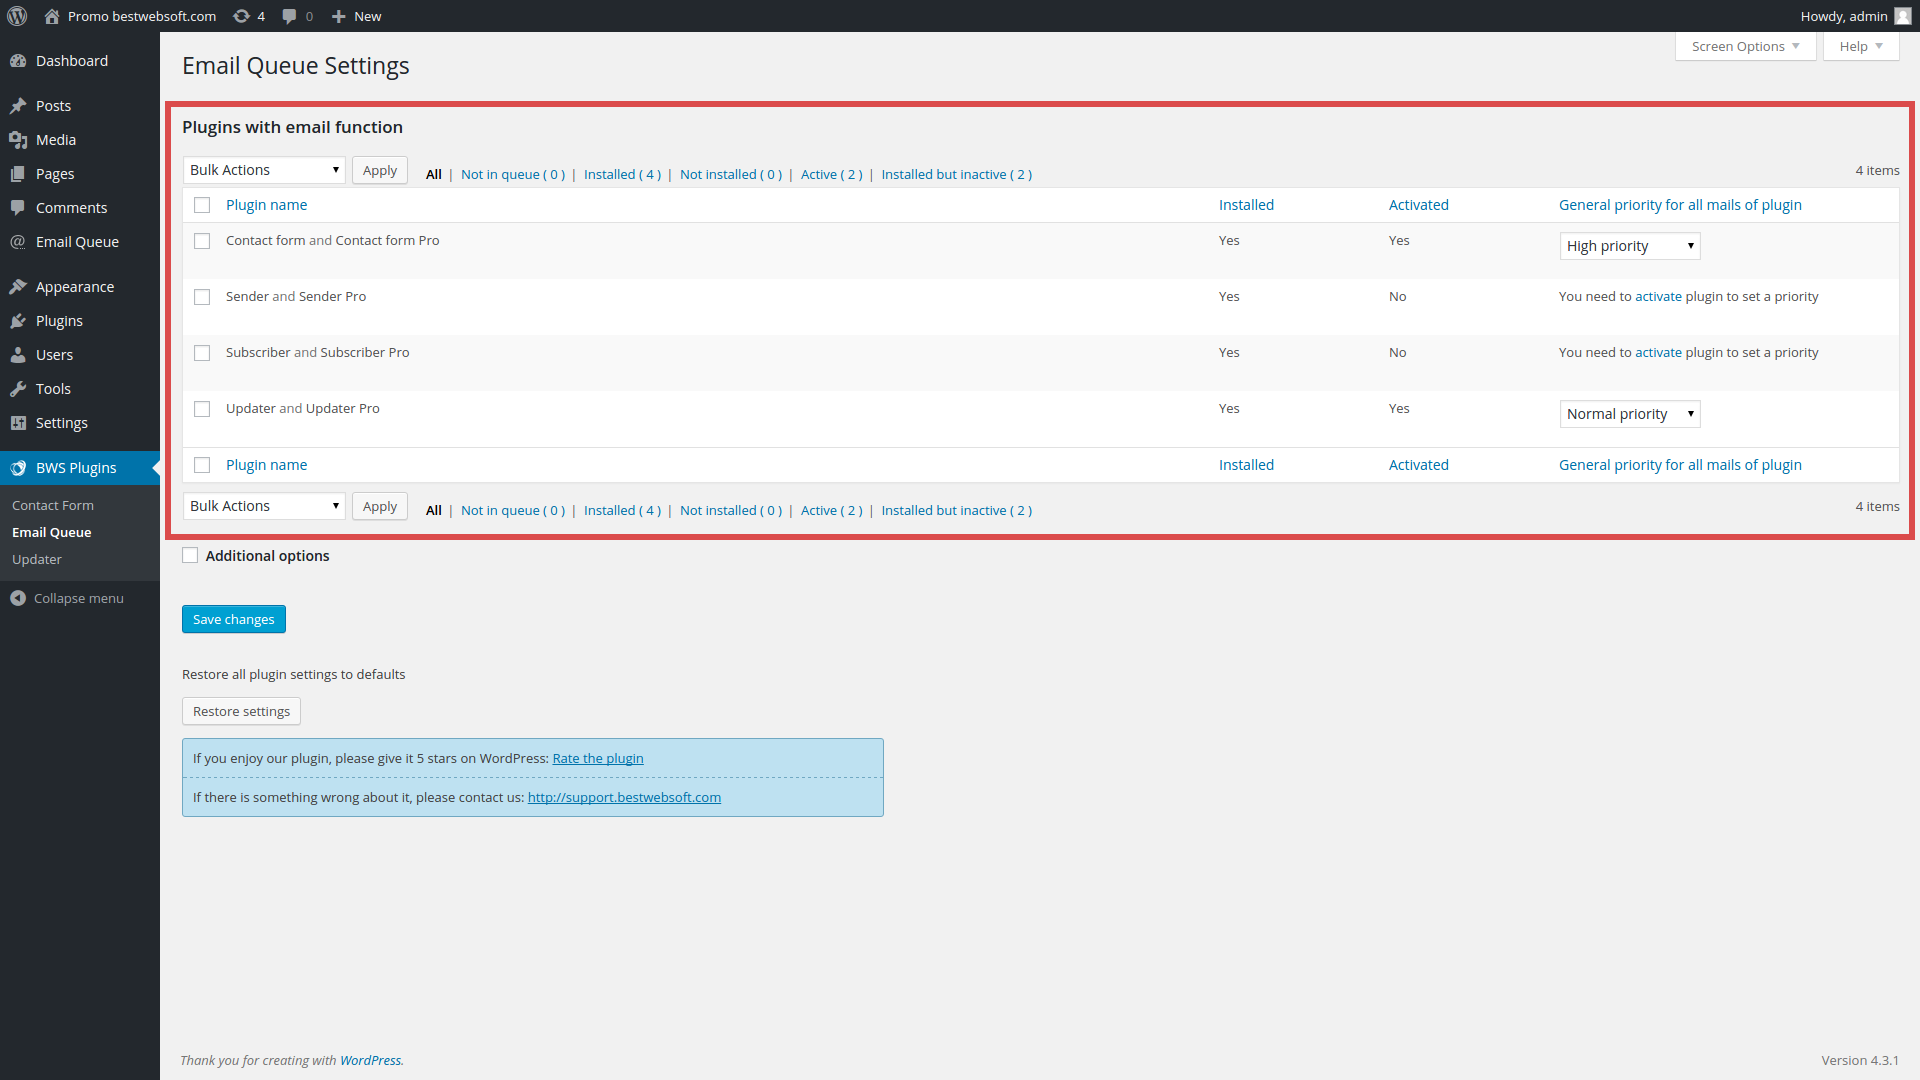Click the Users person icon
Image resolution: width=1920 pixels, height=1080 pixels.
pyautogui.click(x=18, y=355)
